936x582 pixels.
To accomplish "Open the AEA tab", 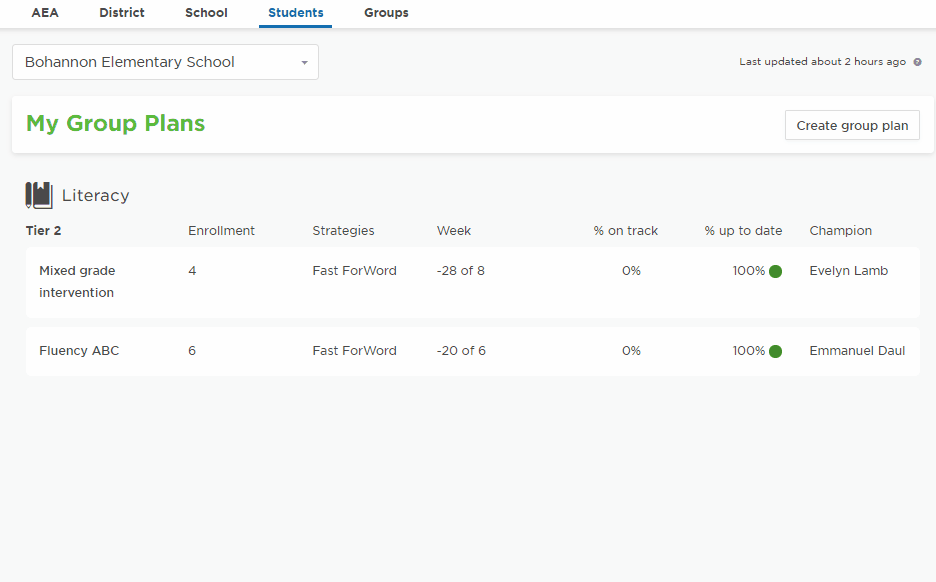I will [45, 13].
